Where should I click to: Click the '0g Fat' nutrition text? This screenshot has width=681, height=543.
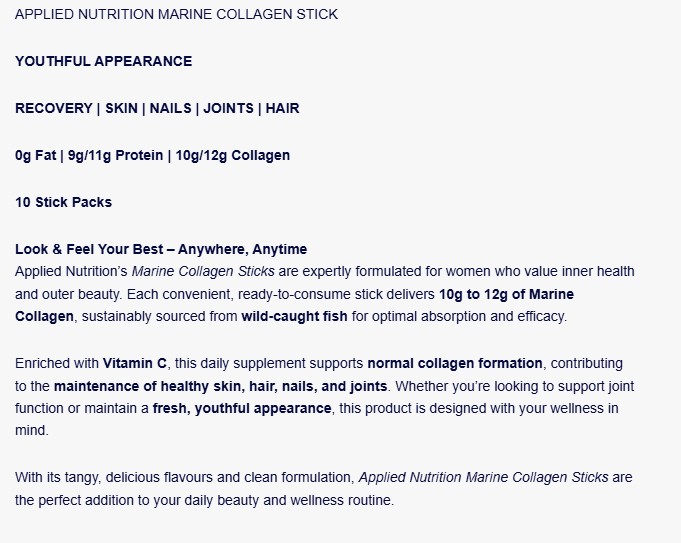(x=35, y=155)
